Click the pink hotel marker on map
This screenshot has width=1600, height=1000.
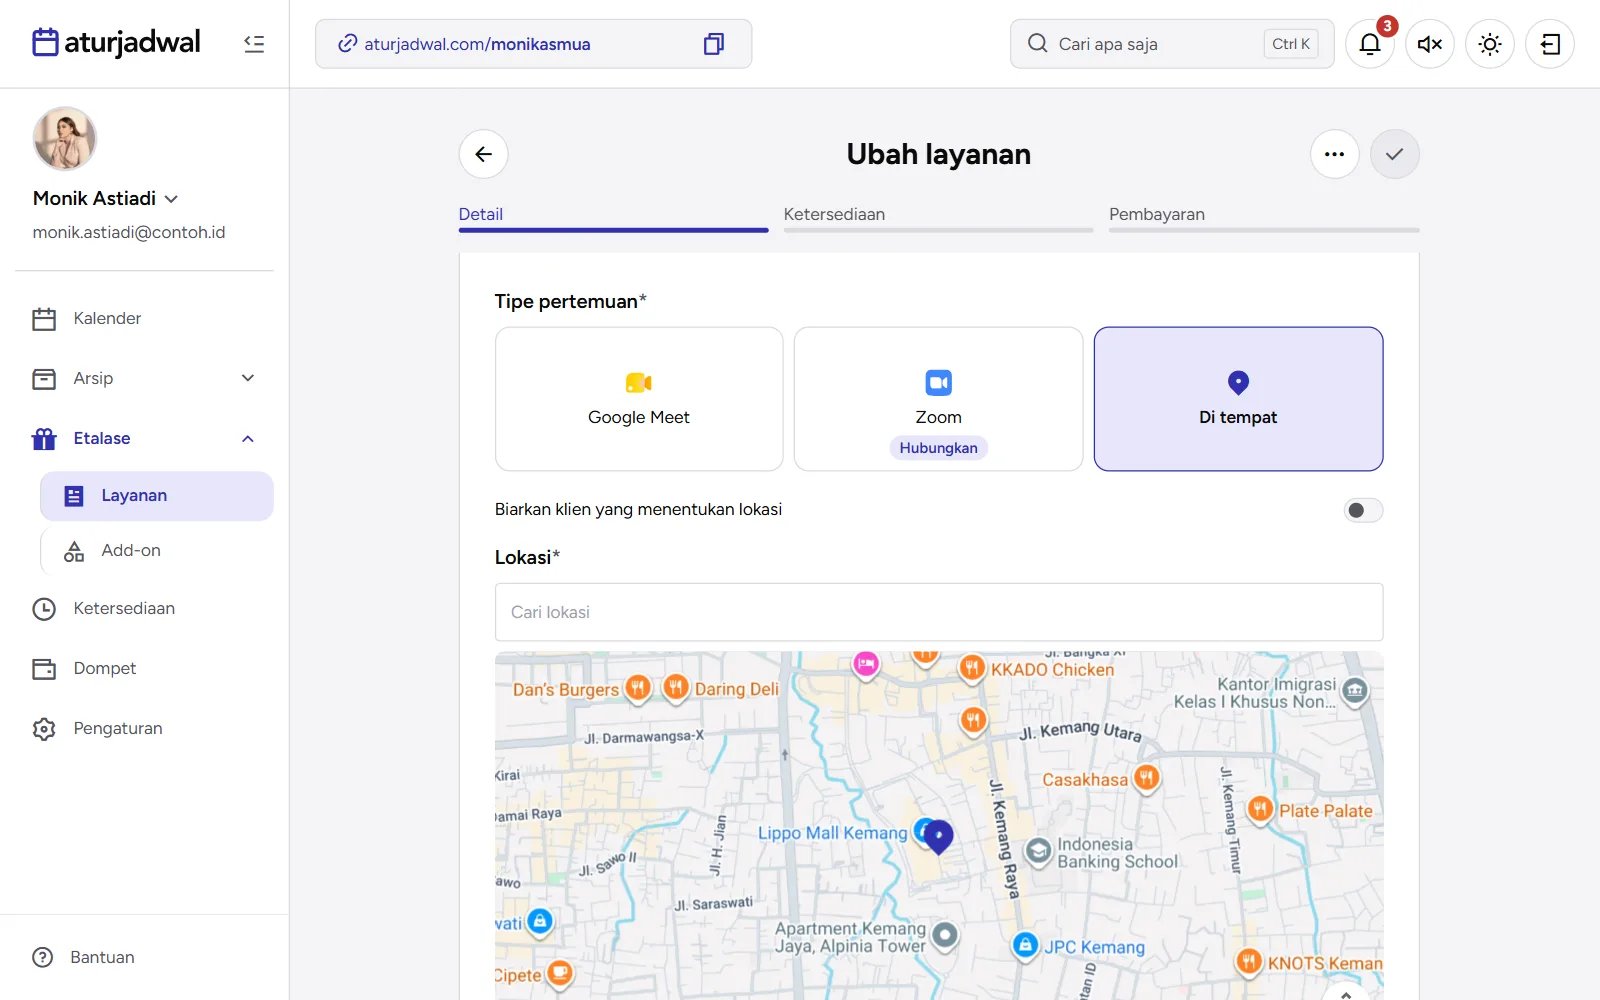(x=866, y=664)
